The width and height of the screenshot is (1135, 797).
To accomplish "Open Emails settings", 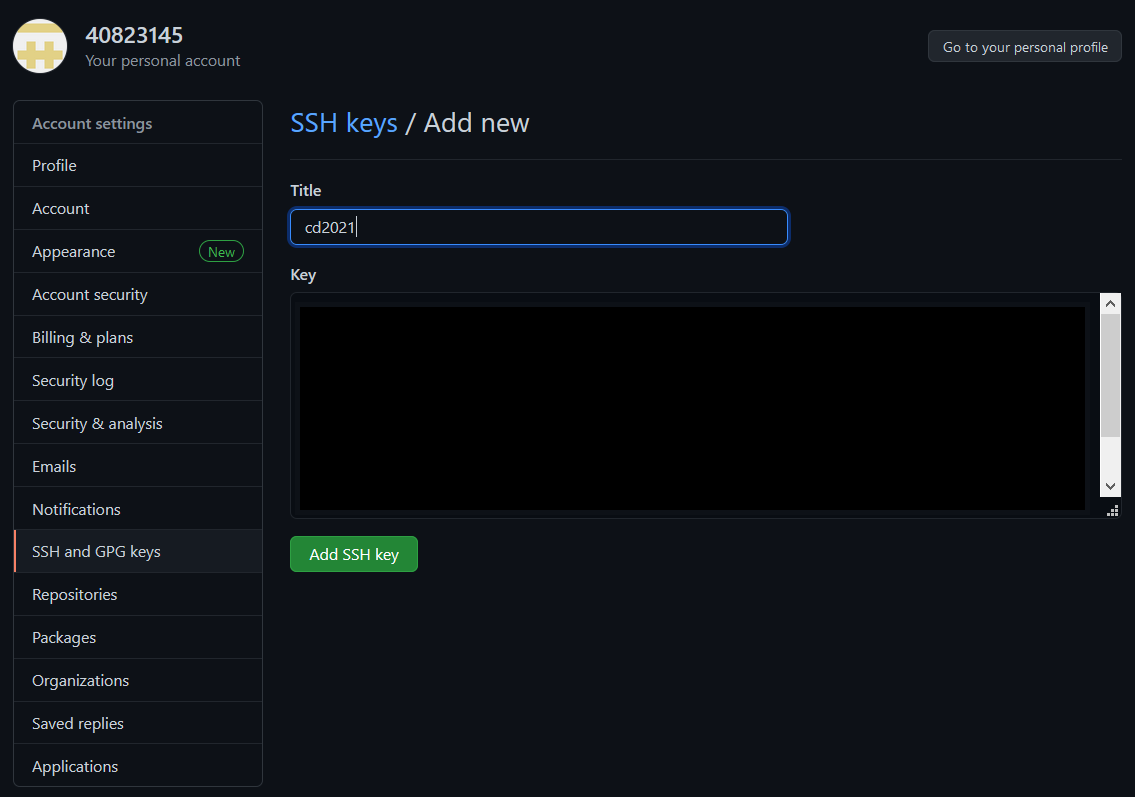I will pyautogui.click(x=138, y=466).
